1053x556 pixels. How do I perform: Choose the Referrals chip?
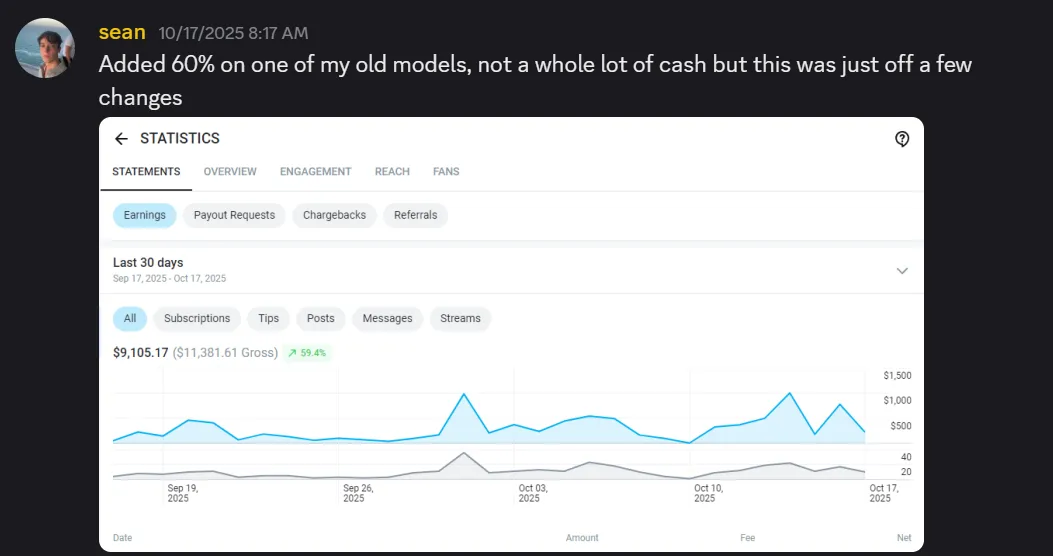pyautogui.click(x=415, y=215)
